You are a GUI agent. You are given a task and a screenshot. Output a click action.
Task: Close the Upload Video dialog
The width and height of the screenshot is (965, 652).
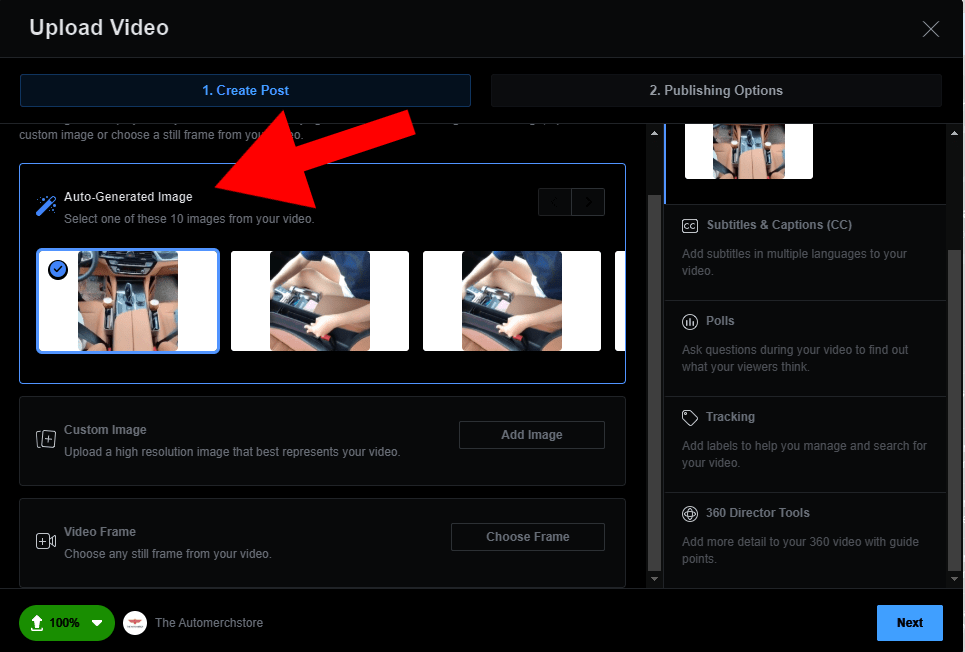931,29
